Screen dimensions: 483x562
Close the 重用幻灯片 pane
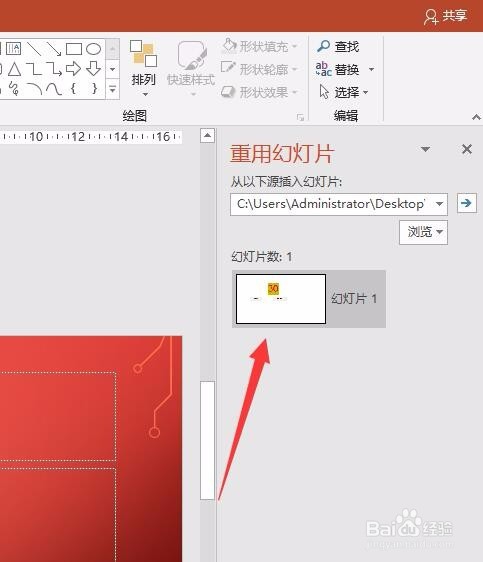tap(467, 149)
